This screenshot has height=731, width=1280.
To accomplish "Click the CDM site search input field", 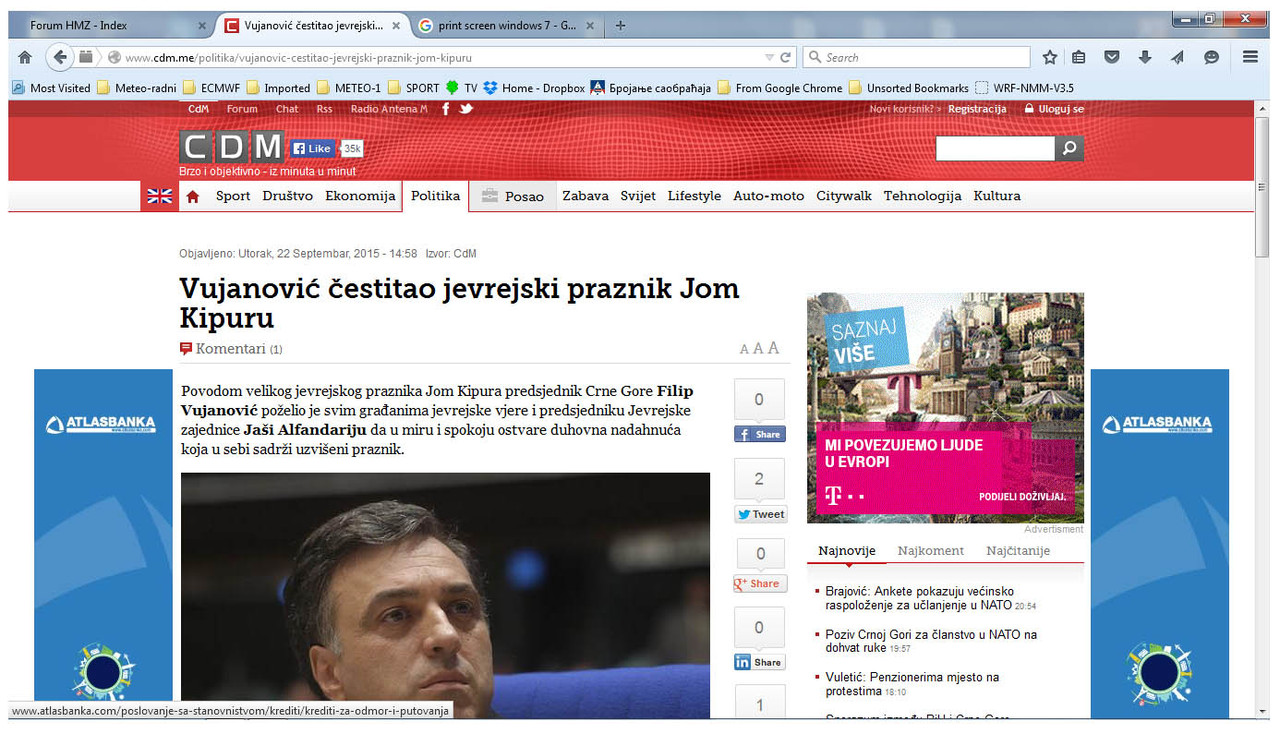I will click(995, 148).
